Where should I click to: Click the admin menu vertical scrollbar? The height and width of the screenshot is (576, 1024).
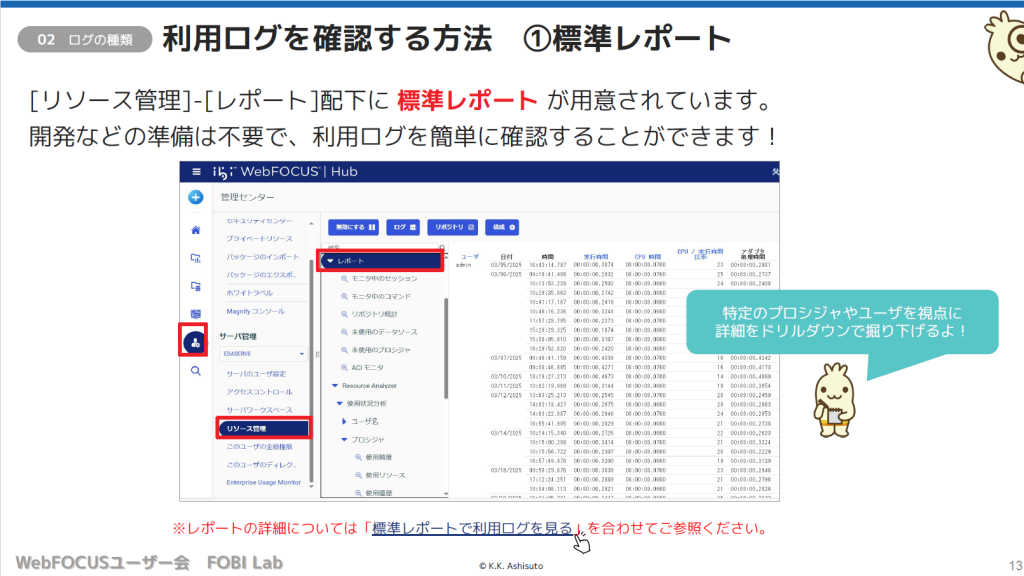pyautogui.click(x=312, y=371)
